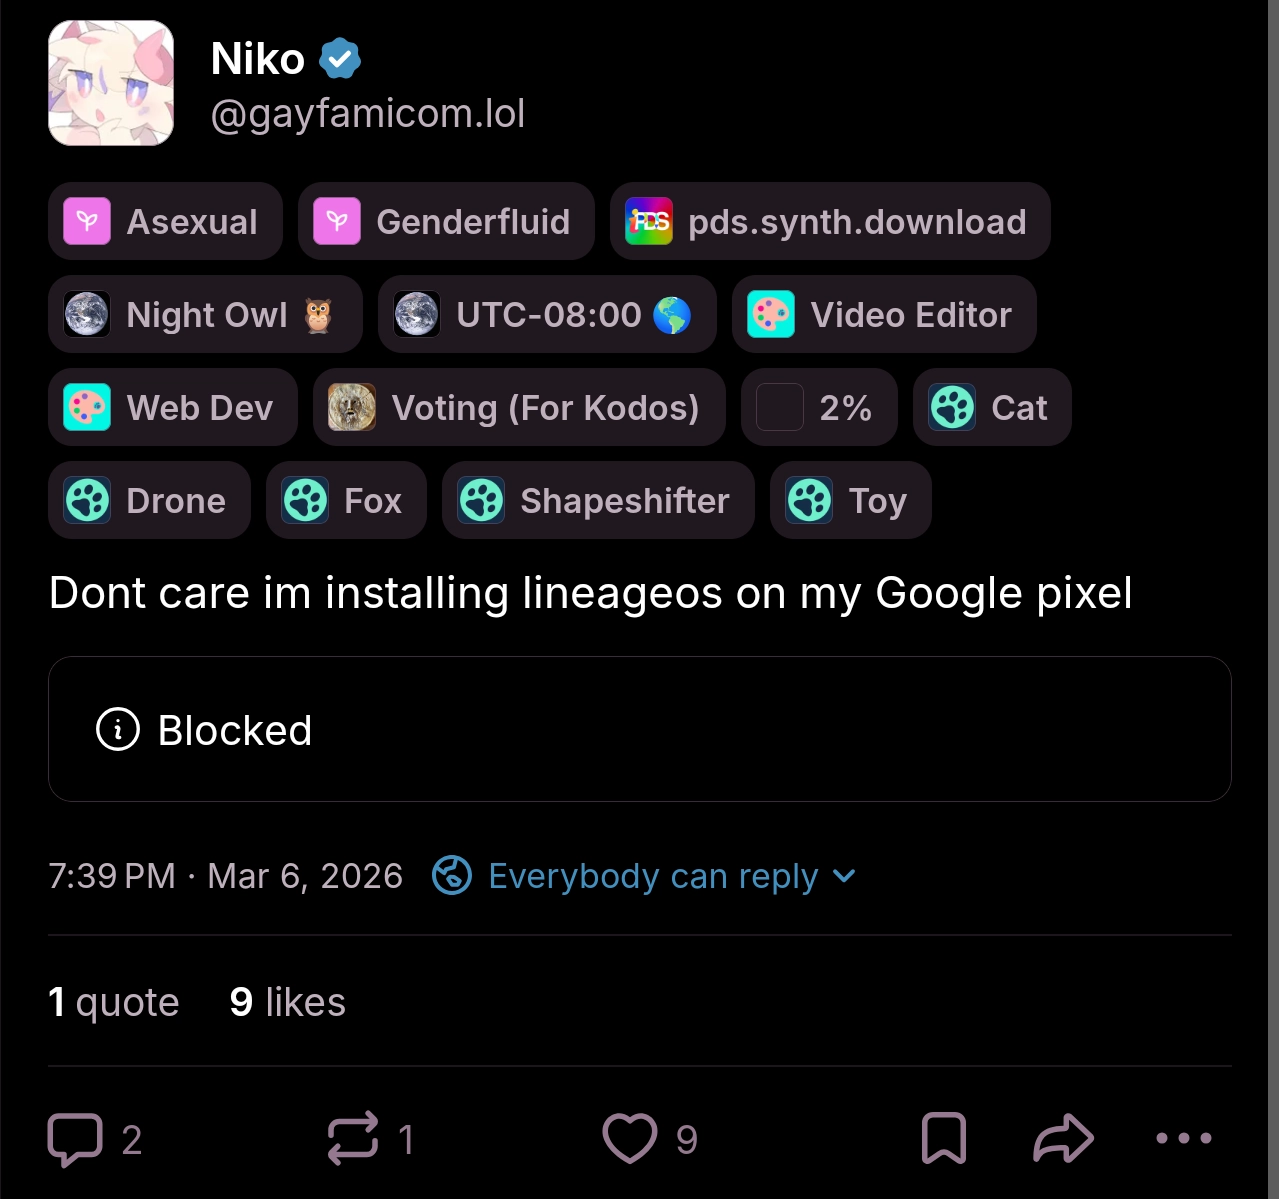
Task: Click the globe icon before Everybody can reply
Action: click(x=452, y=875)
